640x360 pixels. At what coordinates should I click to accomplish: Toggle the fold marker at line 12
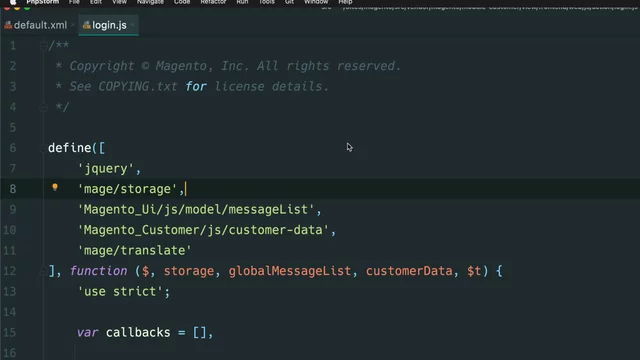coord(43,271)
